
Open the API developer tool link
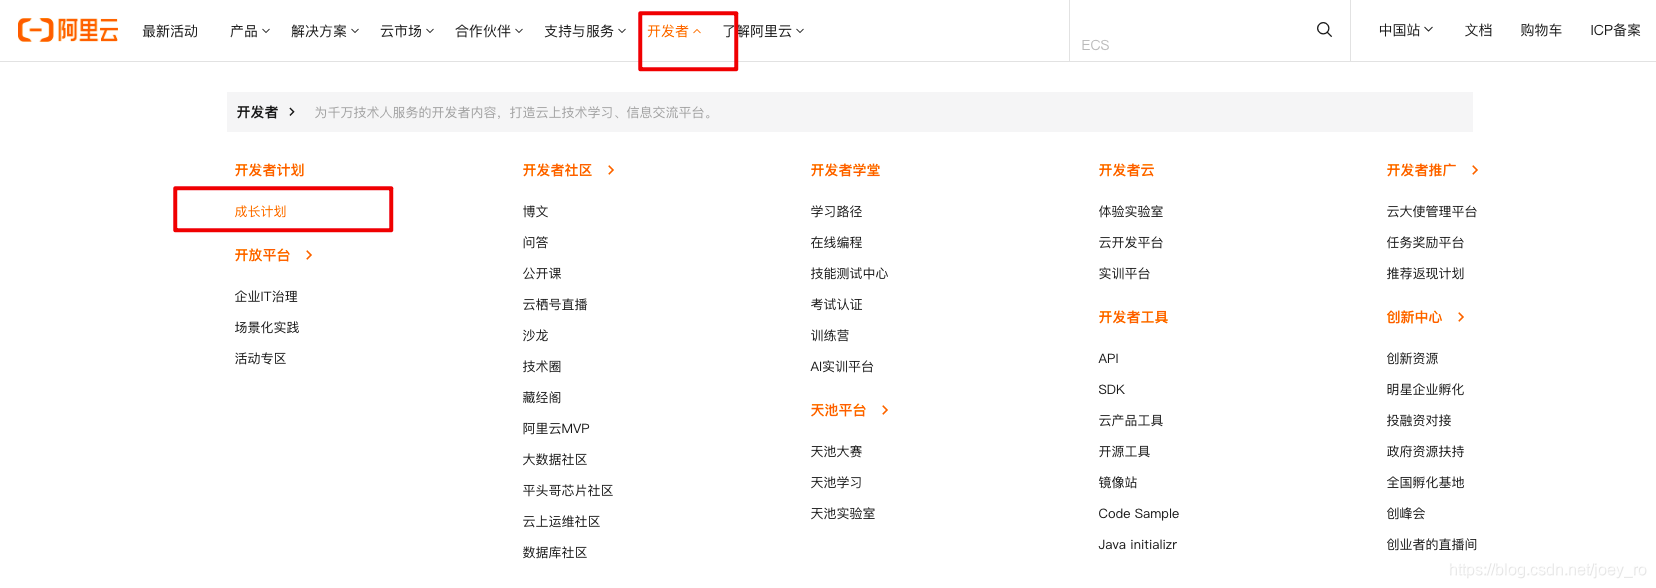[x=1109, y=358]
